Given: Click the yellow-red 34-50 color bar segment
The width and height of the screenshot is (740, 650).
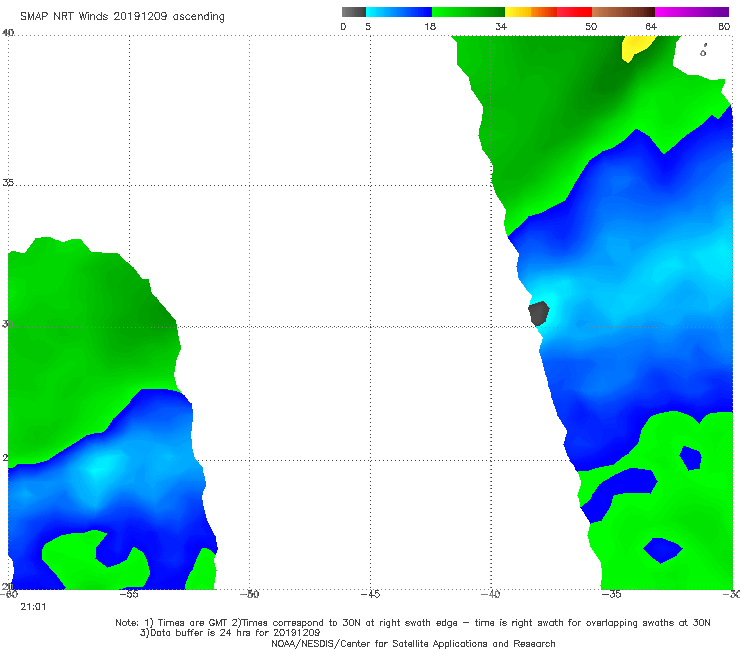Looking at the screenshot, I should pos(548,12).
